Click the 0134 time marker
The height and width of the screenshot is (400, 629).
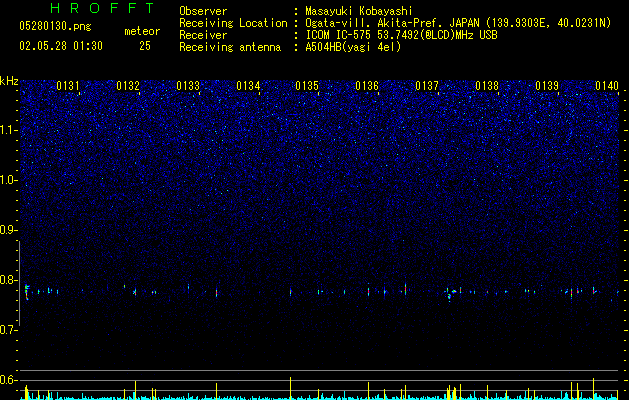tap(248, 86)
